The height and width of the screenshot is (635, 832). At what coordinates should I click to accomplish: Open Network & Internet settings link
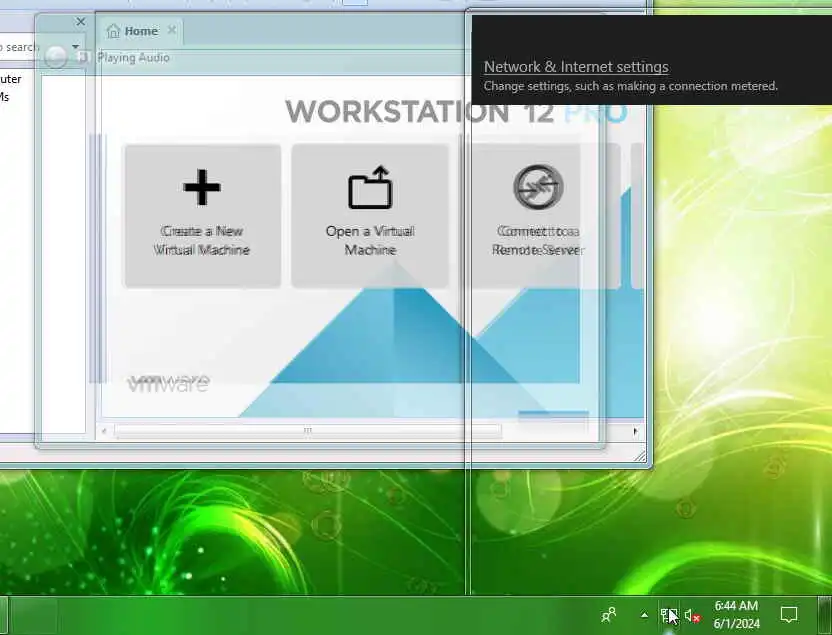[x=576, y=67]
